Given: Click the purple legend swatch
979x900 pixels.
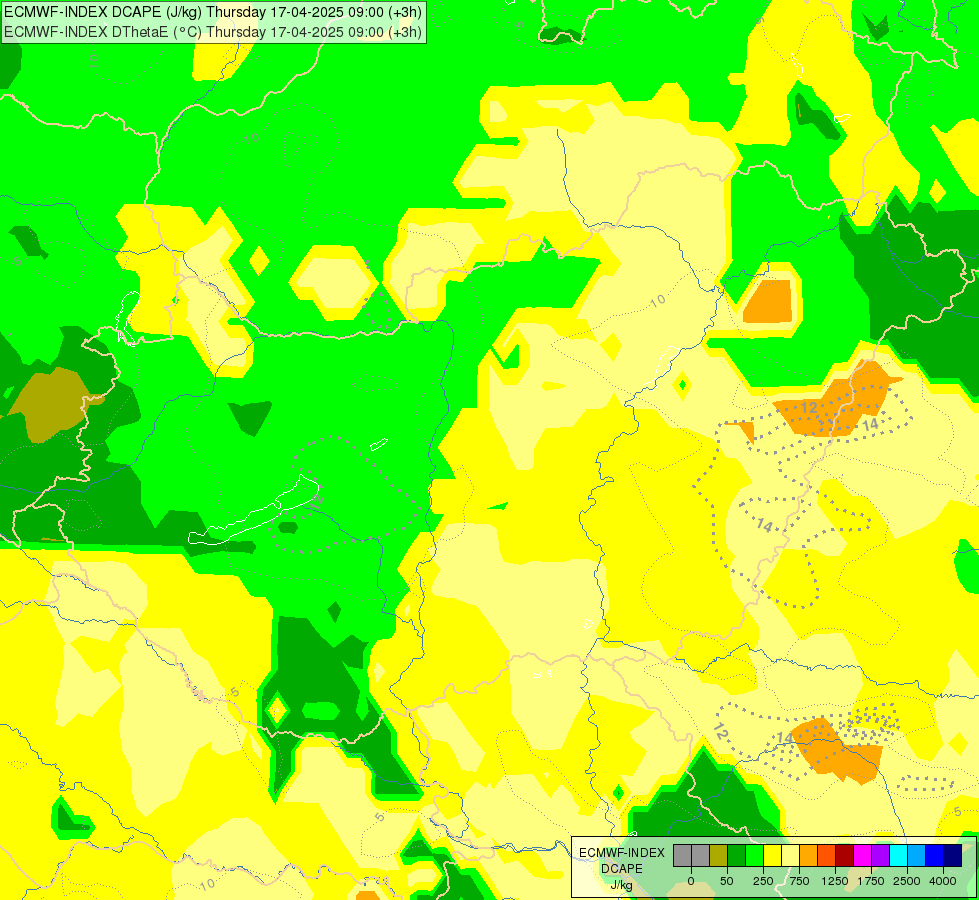Looking at the screenshot, I should (x=880, y=856).
